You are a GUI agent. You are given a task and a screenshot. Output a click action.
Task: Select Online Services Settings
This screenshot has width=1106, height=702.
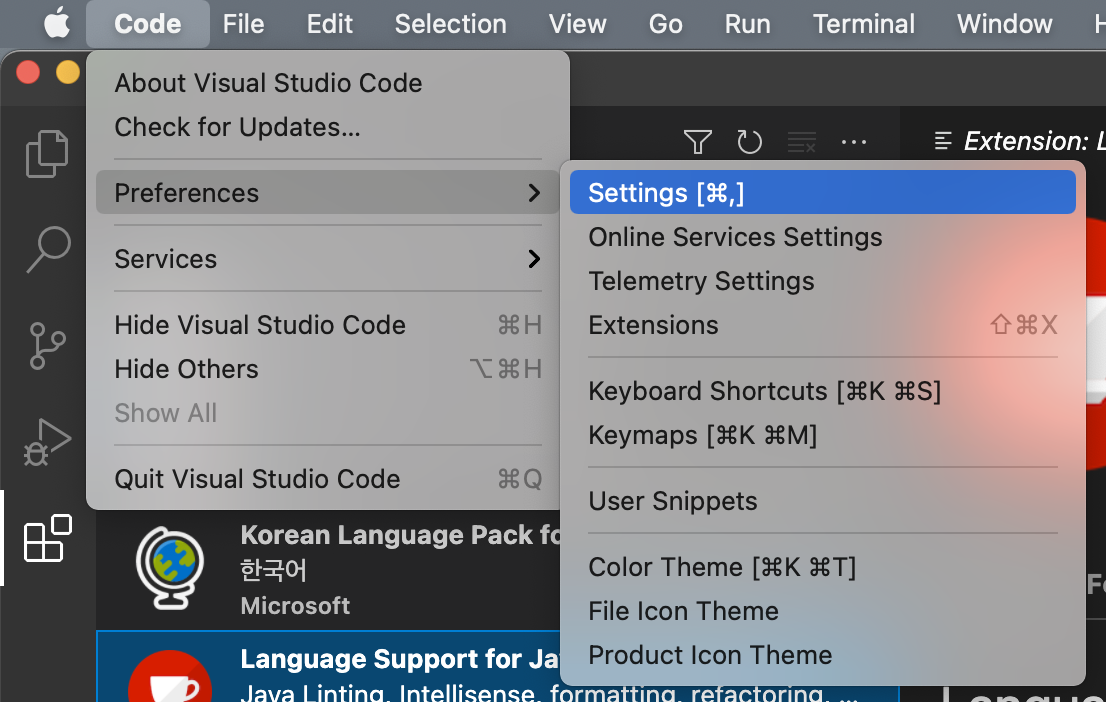[x=822, y=237]
